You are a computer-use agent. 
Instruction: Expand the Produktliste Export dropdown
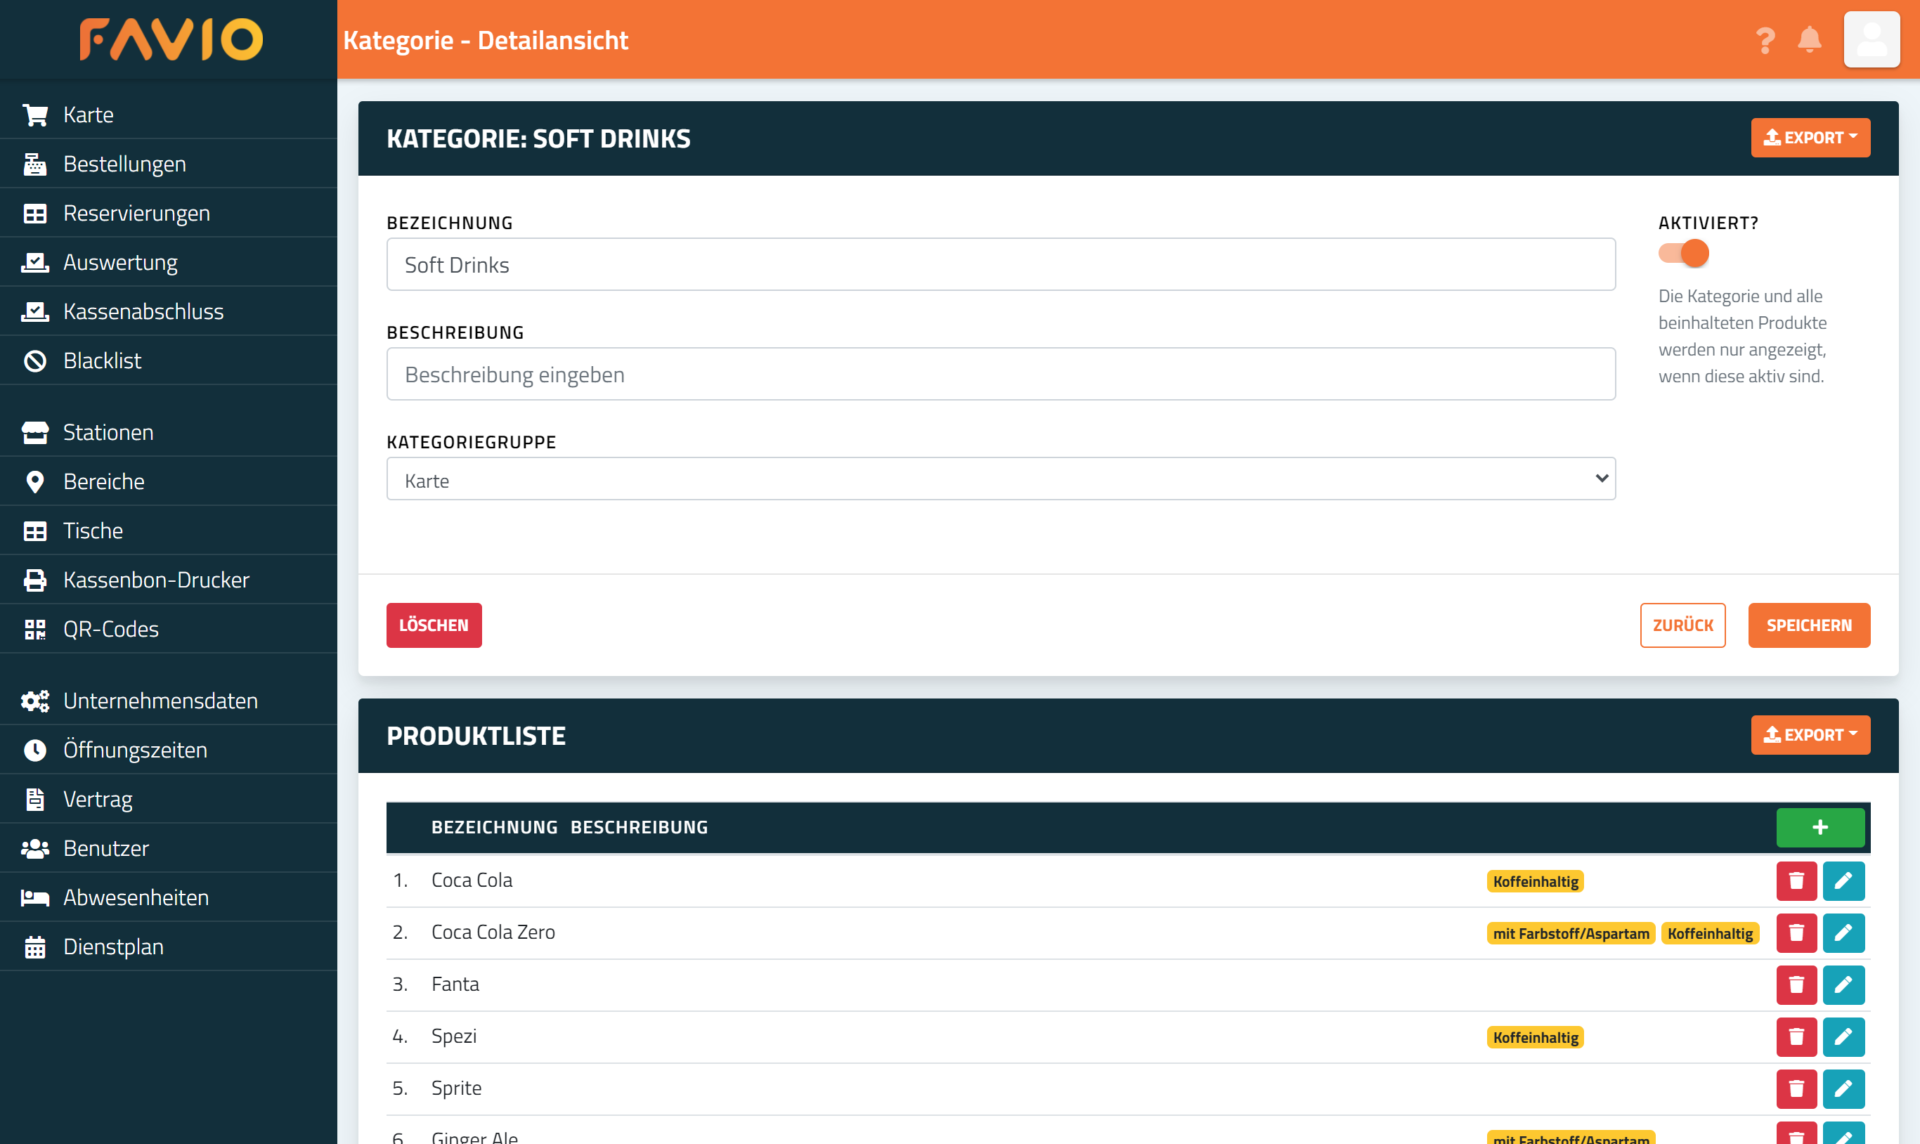(x=1810, y=735)
